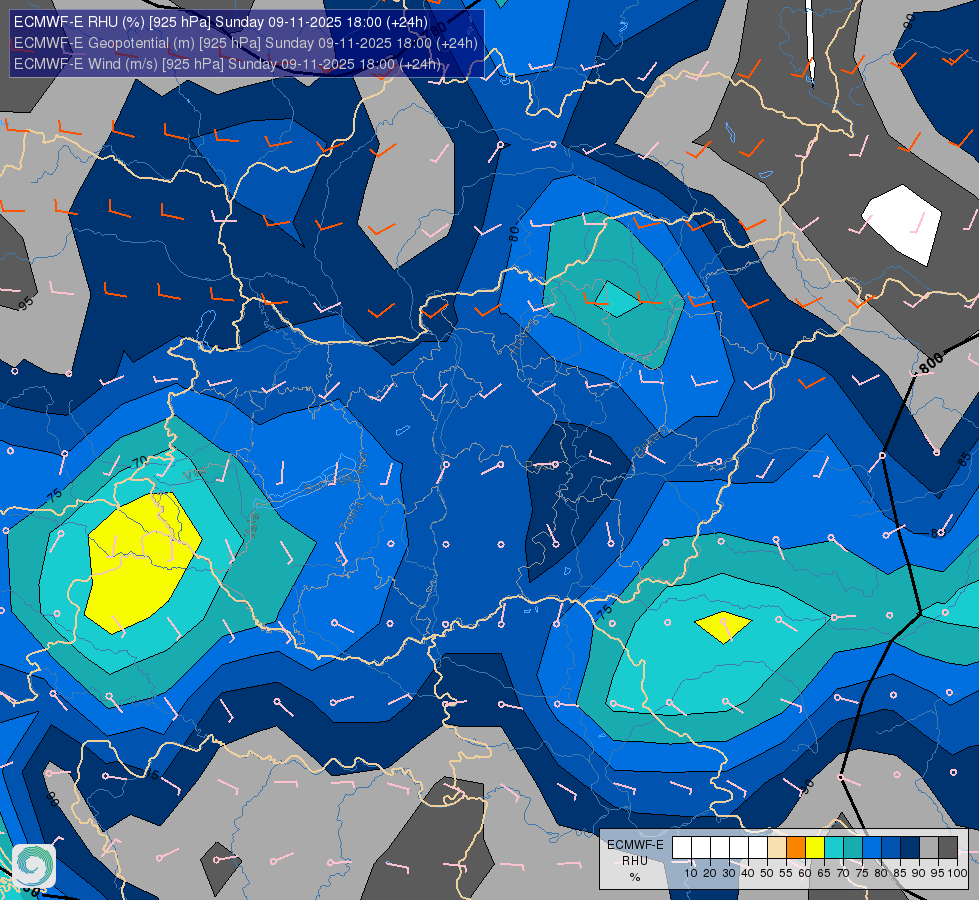Select the ECMWF-E Wind (m/s) title line
Screen dimensions: 979x900
click(227, 64)
